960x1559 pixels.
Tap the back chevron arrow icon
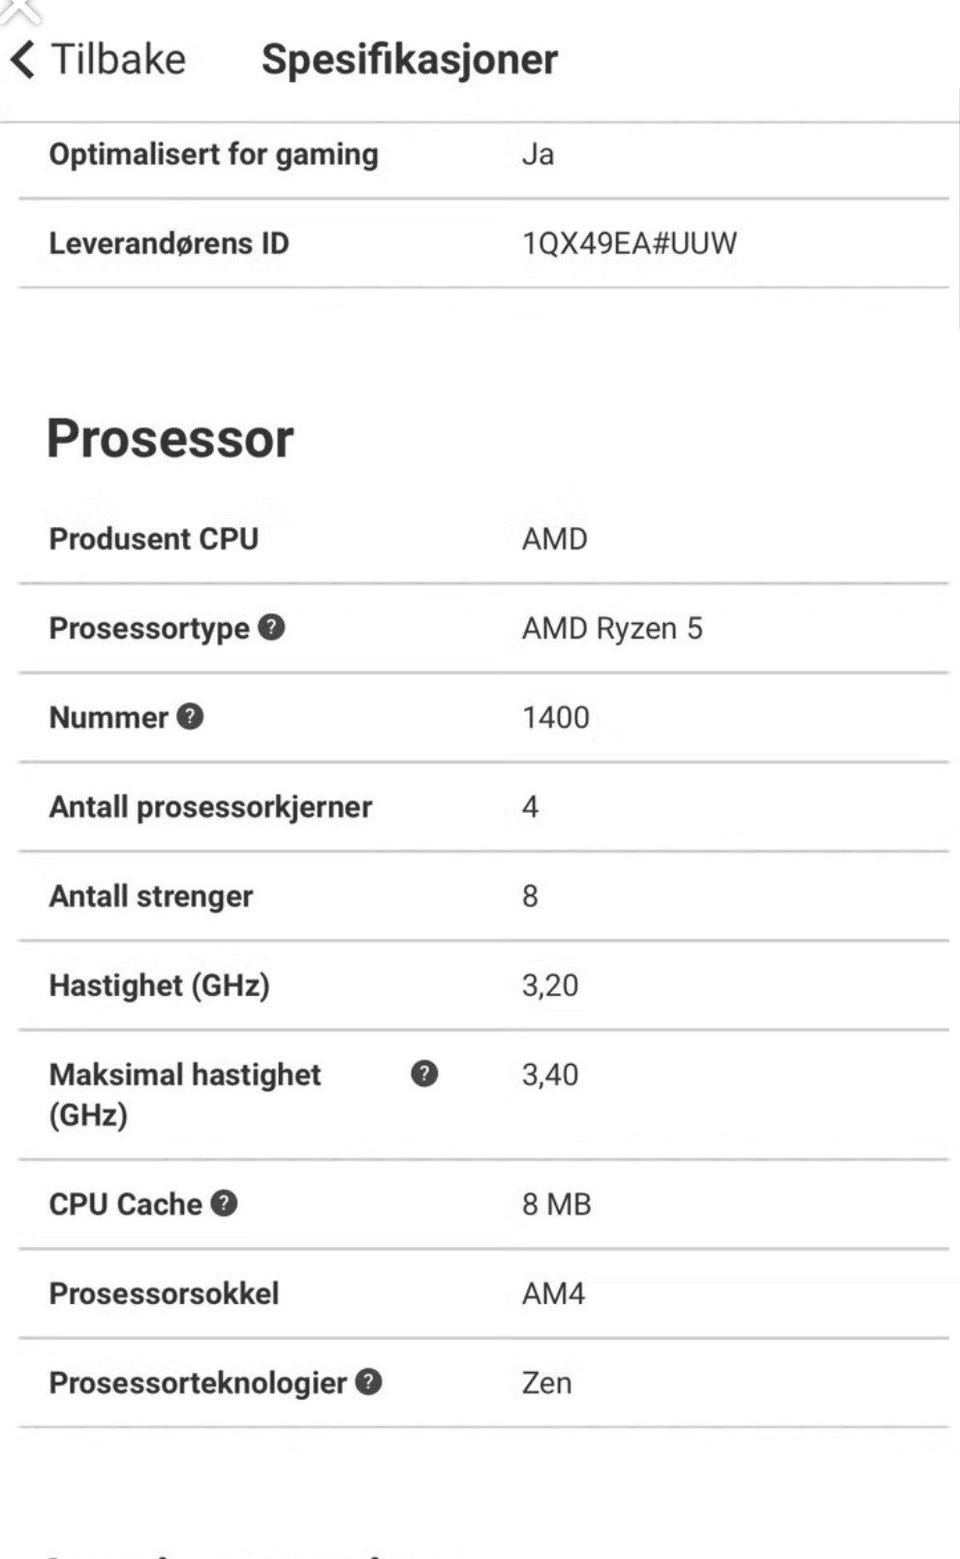point(23,60)
